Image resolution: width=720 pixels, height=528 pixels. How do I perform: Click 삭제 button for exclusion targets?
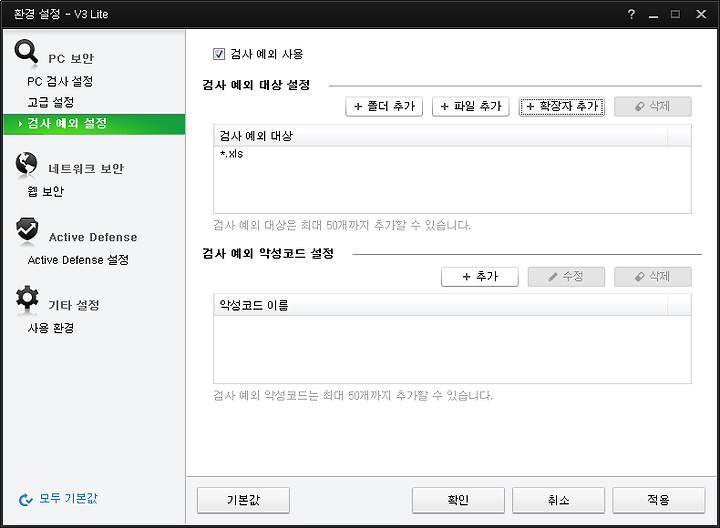[x=652, y=107]
